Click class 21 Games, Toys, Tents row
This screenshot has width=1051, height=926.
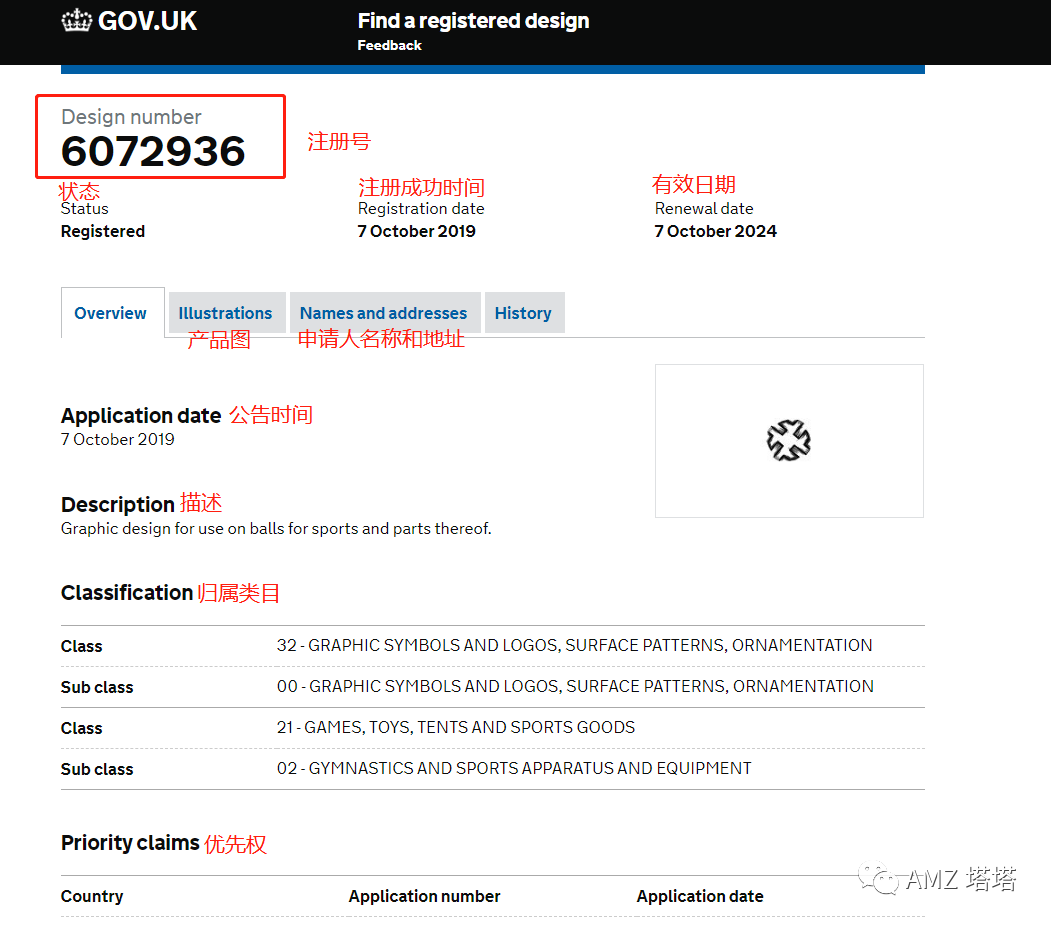click(493, 728)
